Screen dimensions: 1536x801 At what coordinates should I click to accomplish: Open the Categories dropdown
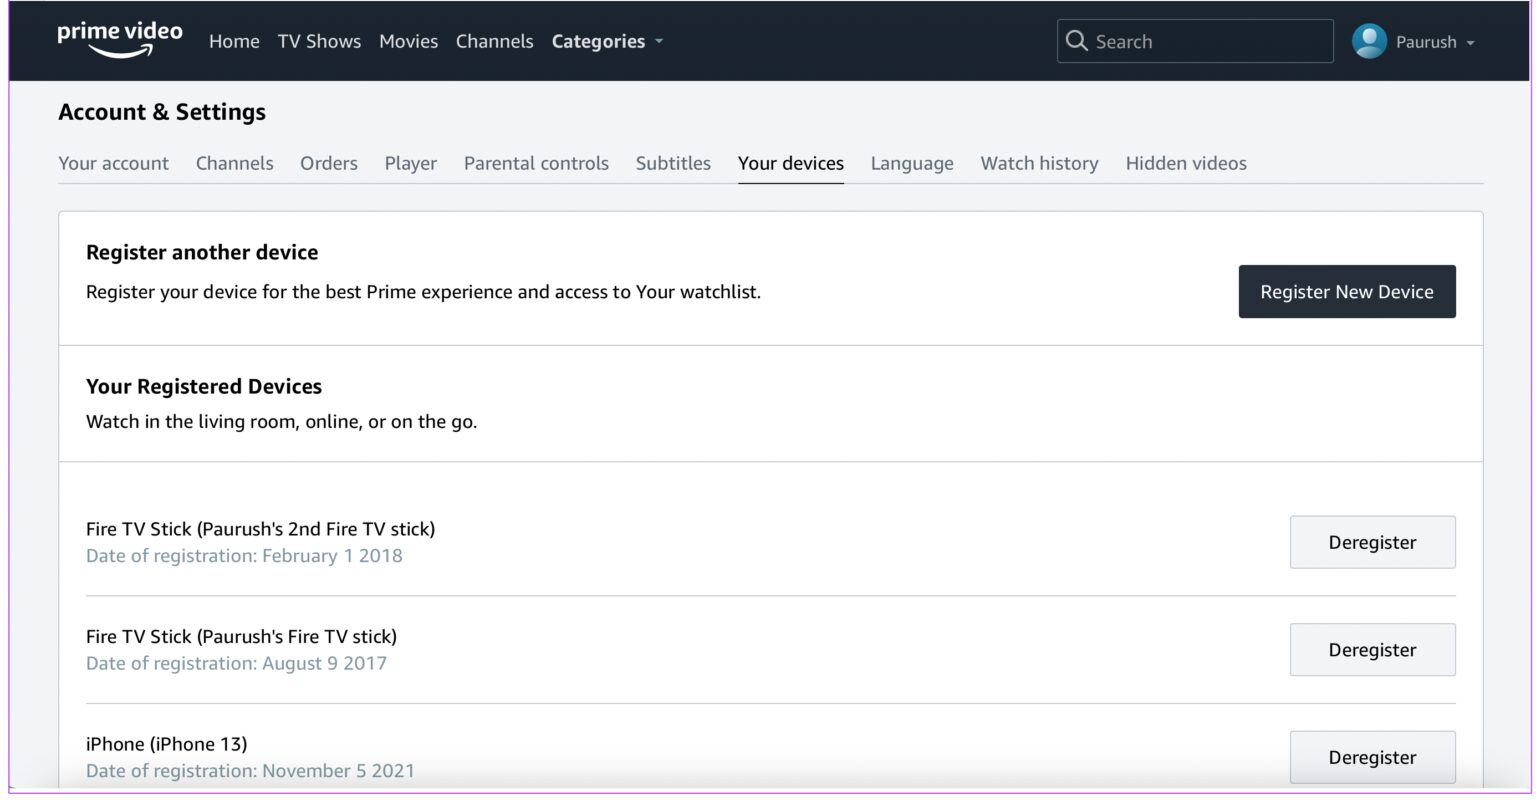coord(598,41)
